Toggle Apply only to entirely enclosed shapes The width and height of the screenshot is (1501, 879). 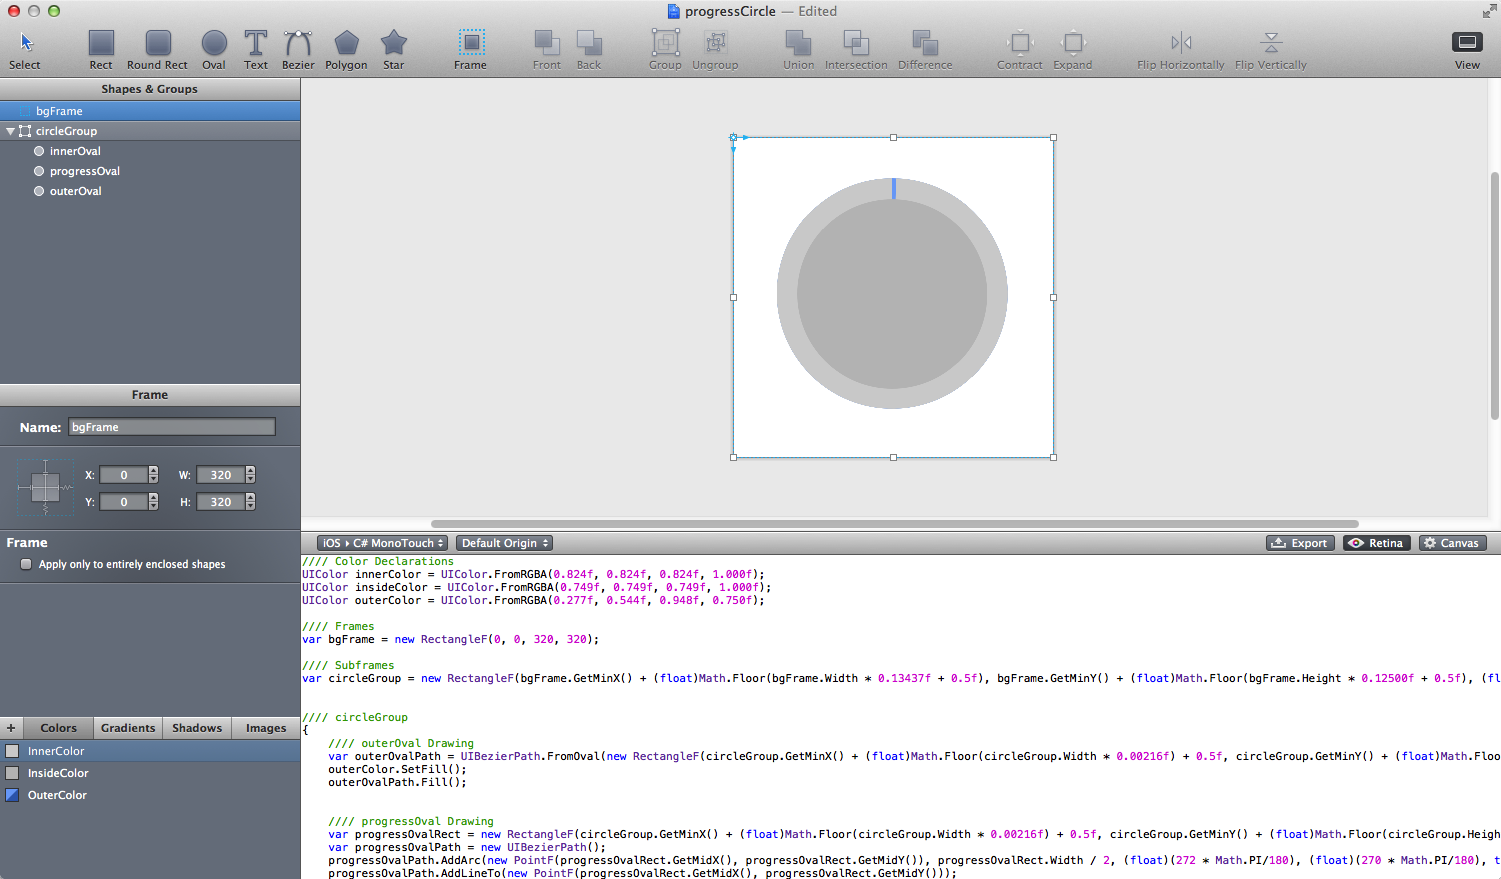[26, 564]
